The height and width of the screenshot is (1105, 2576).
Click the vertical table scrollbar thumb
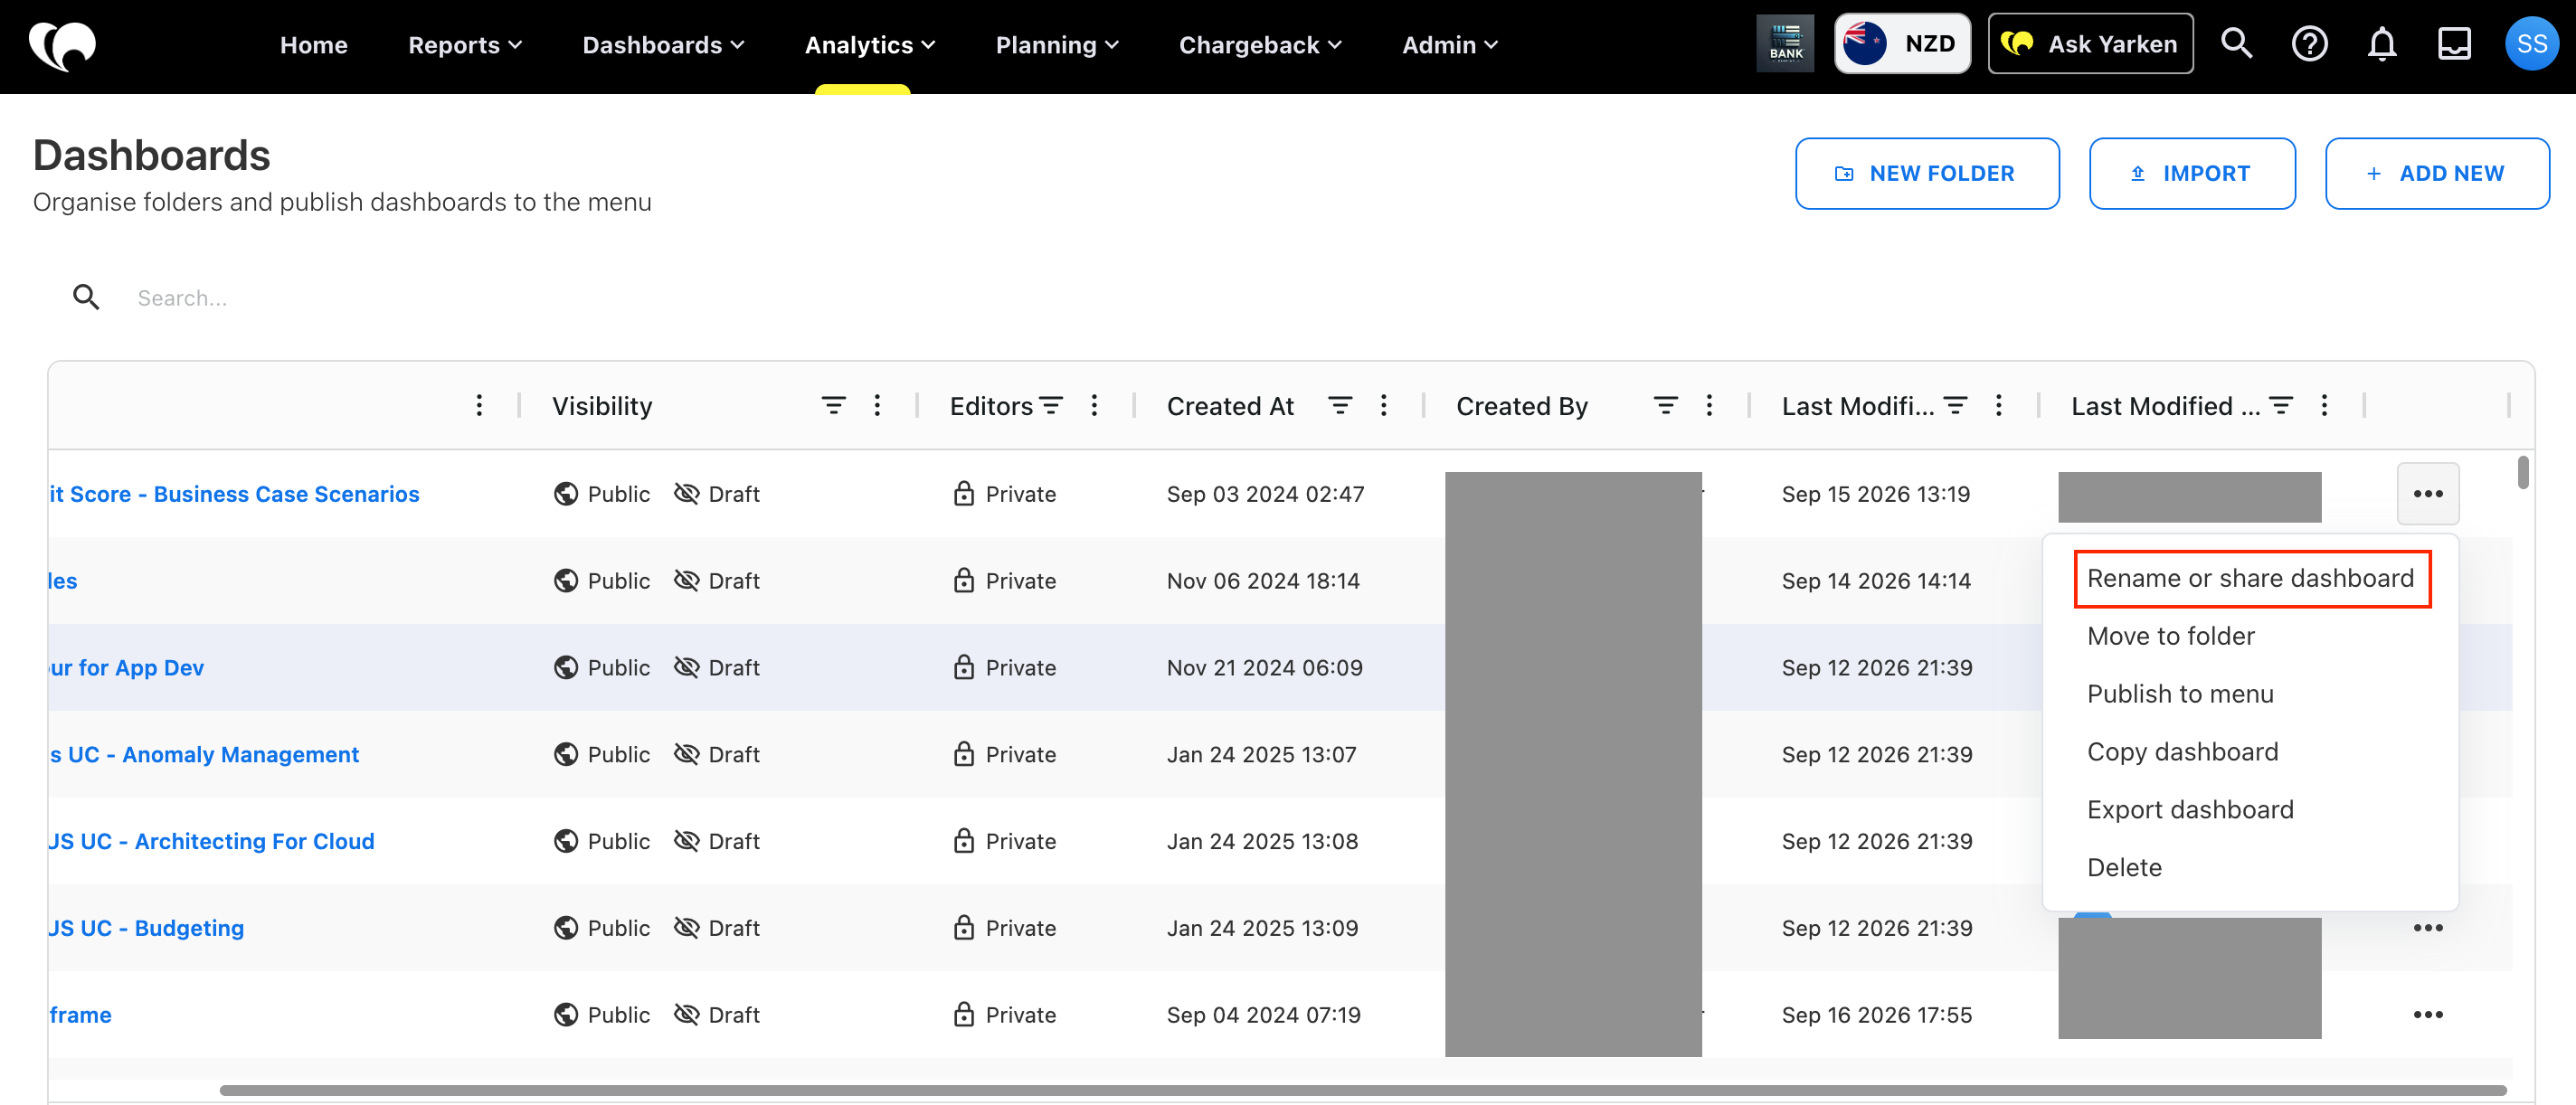(x=2522, y=472)
